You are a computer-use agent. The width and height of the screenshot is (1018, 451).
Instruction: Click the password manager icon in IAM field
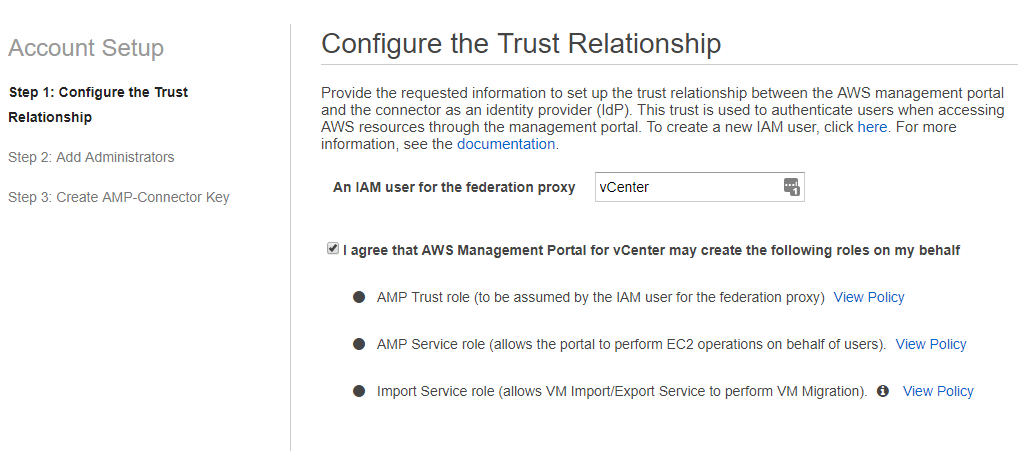click(x=791, y=188)
